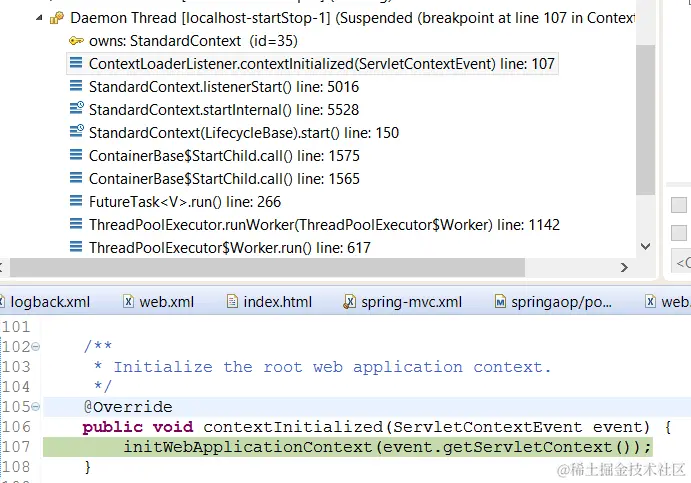
Task: Click the Debug view horizontal scrollbar thumb
Action: 267,268
